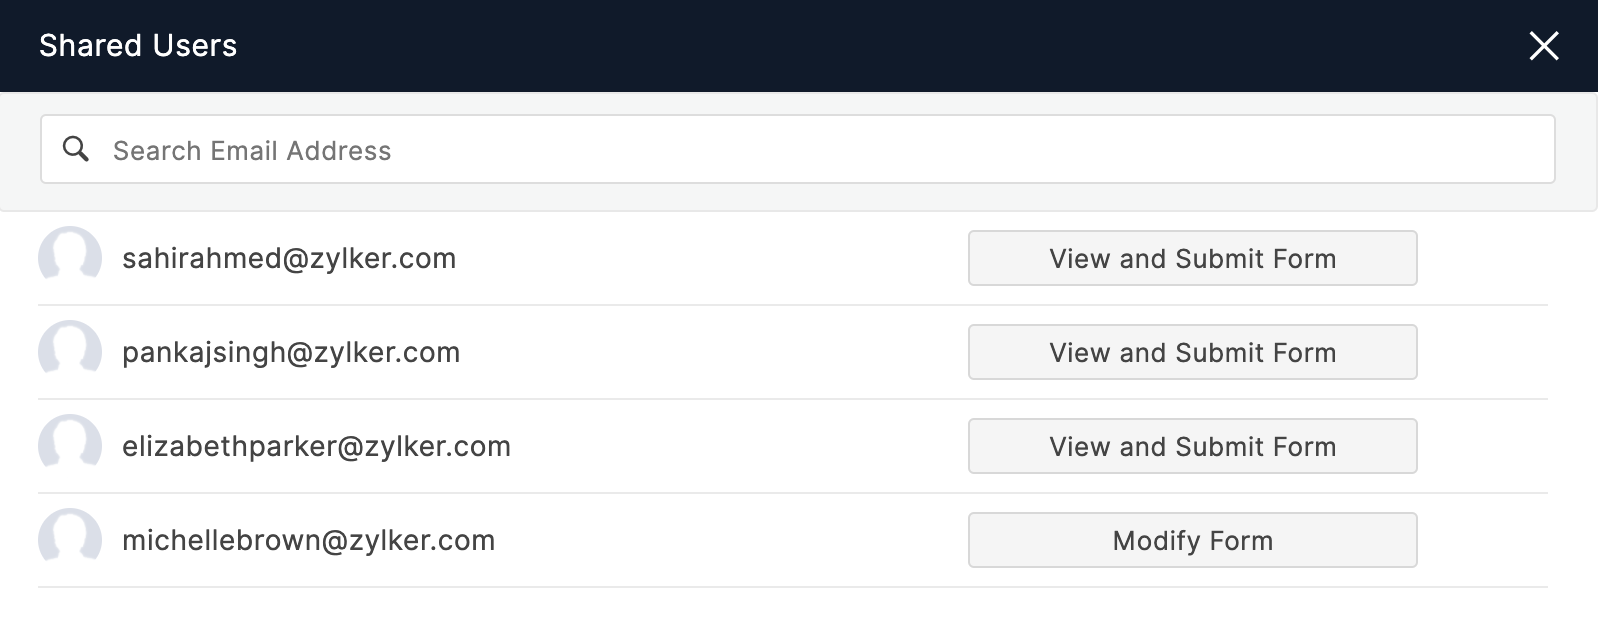
Task: Open permission dropdown for sahirahmed@zylker.com
Action: coord(1192,258)
